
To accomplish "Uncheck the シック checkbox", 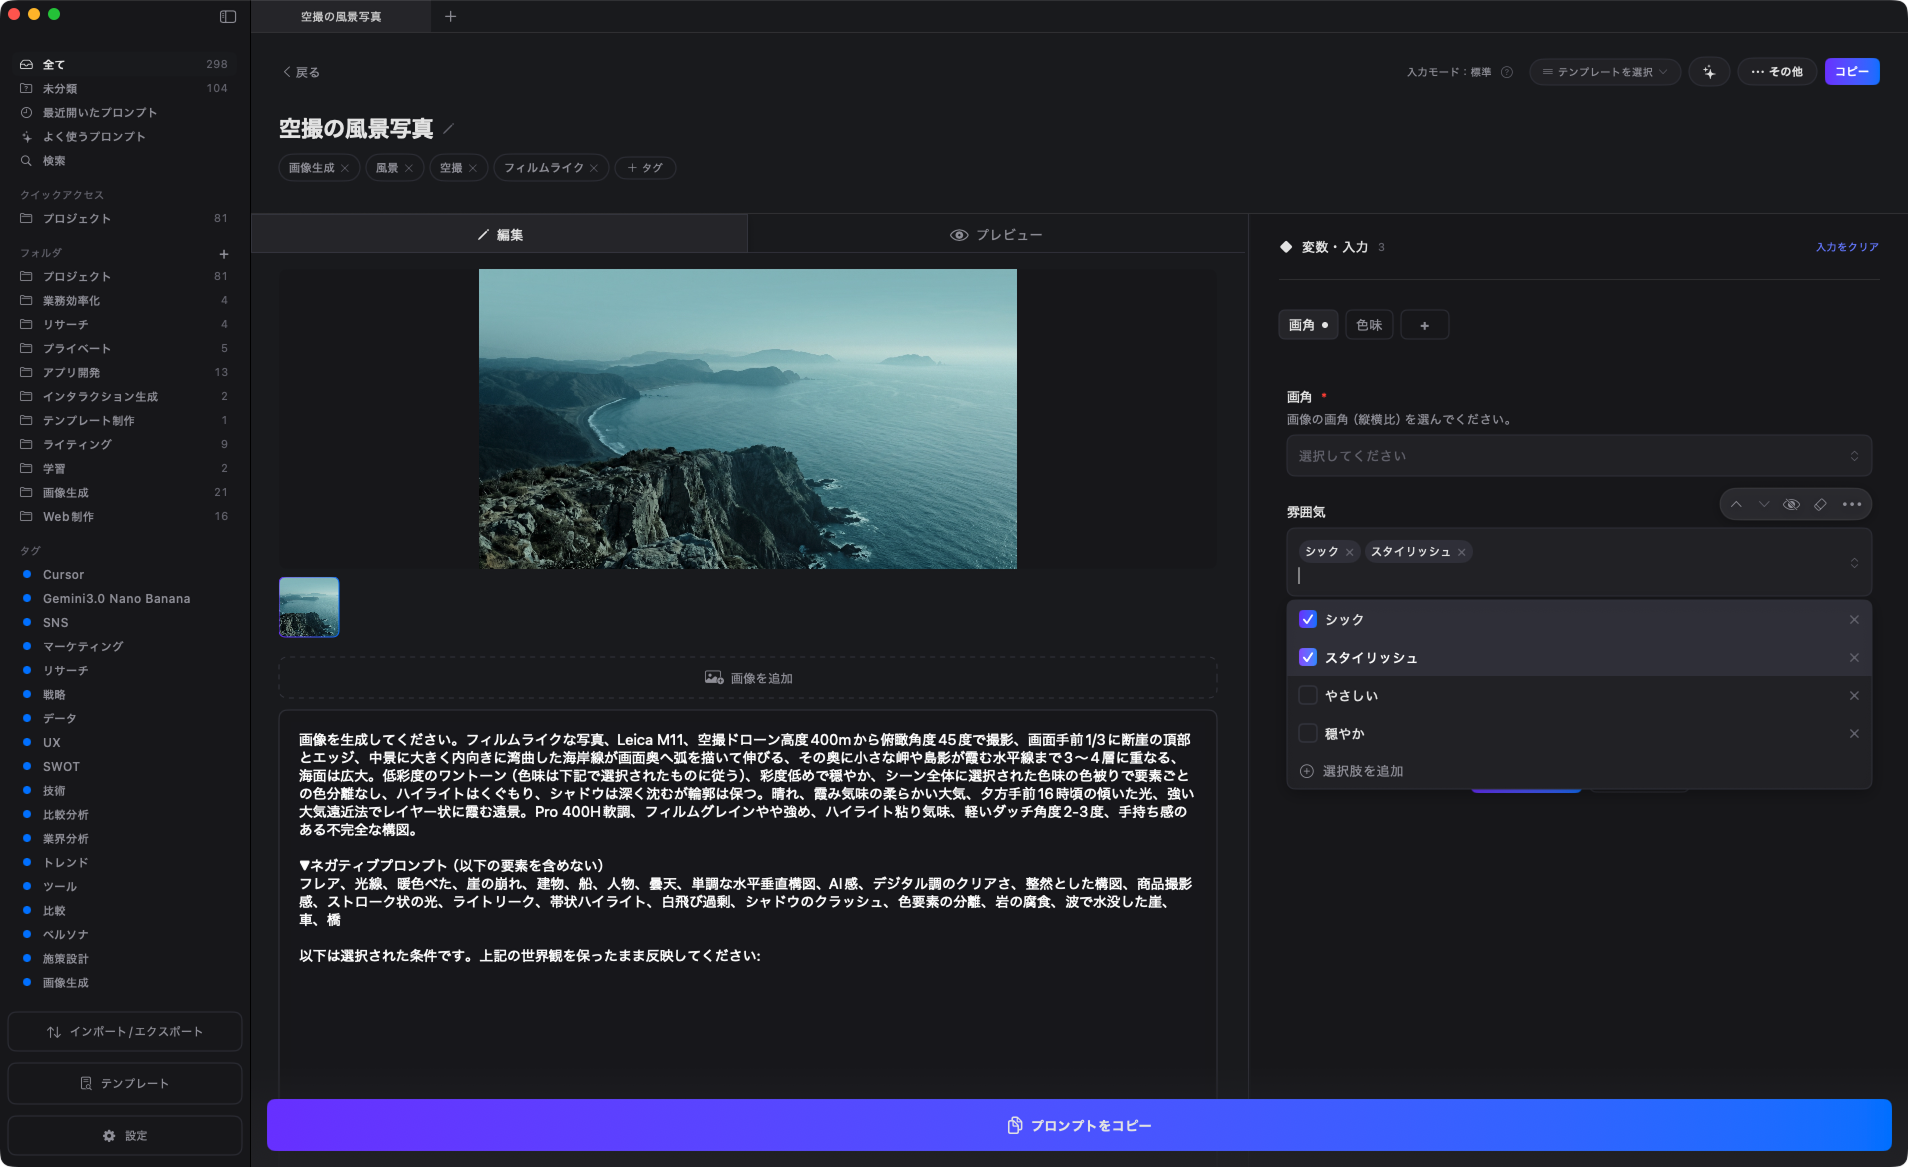I will pos(1308,620).
